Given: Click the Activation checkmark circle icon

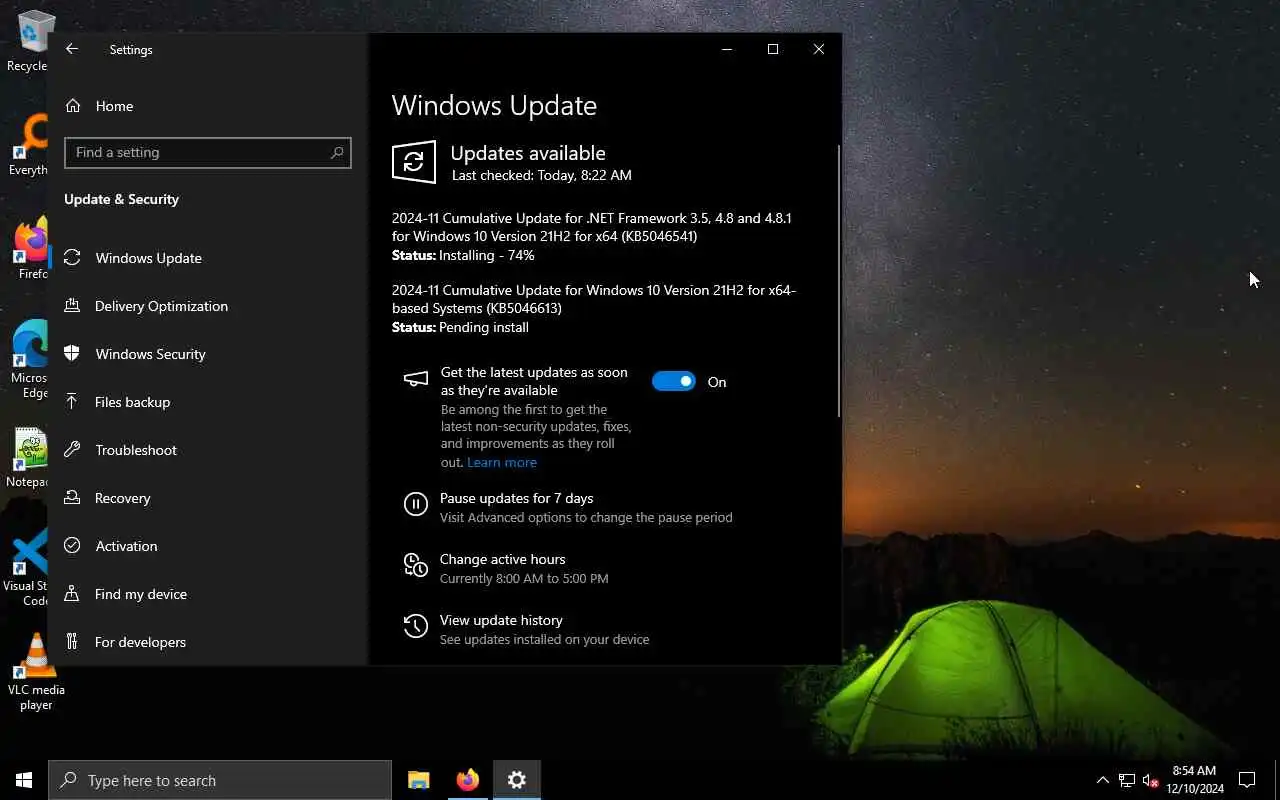Looking at the screenshot, I should [x=72, y=546].
